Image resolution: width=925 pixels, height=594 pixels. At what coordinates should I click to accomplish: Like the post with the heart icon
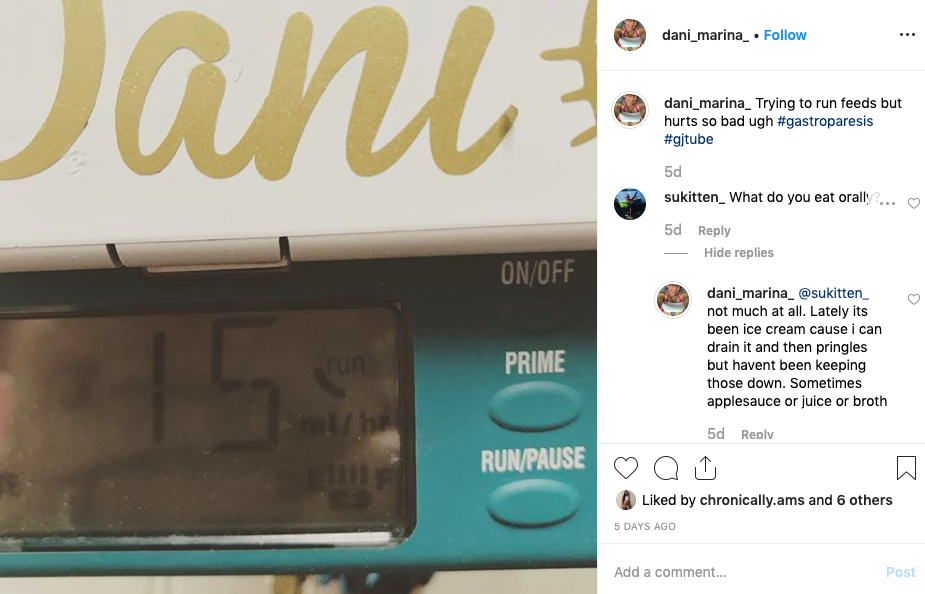pos(626,468)
